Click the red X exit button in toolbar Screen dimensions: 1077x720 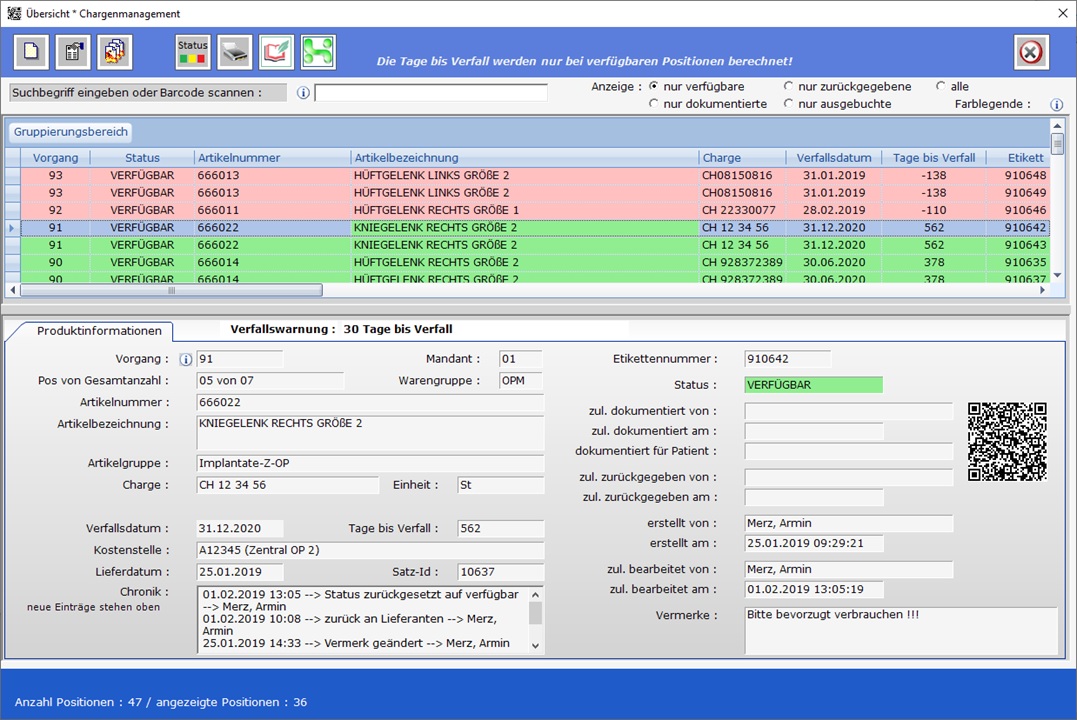pos(1031,52)
